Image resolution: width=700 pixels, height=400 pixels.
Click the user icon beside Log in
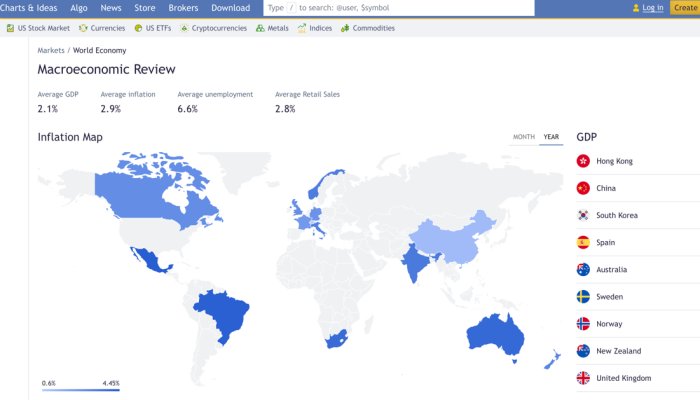636,8
